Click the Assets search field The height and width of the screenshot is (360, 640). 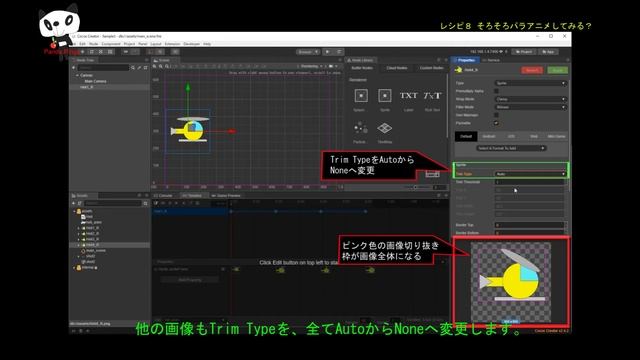tap(113, 203)
